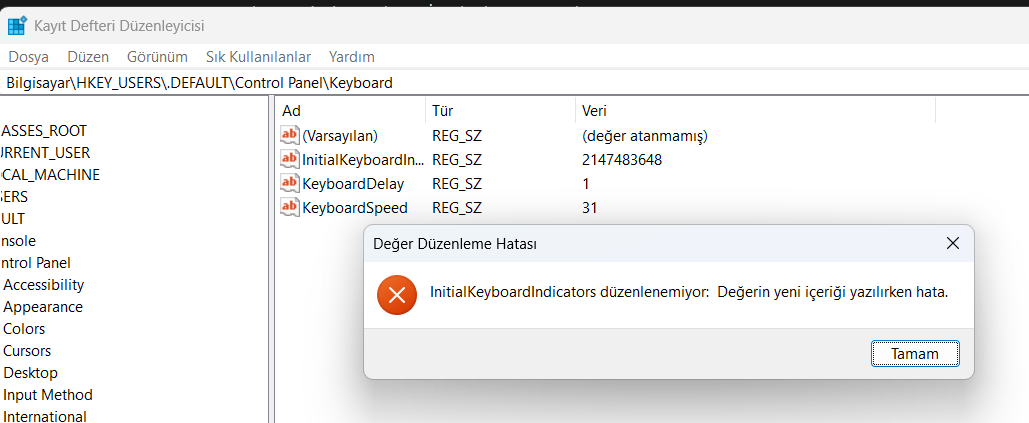
Task: Click the red error icon in dialog
Action: pos(396,295)
